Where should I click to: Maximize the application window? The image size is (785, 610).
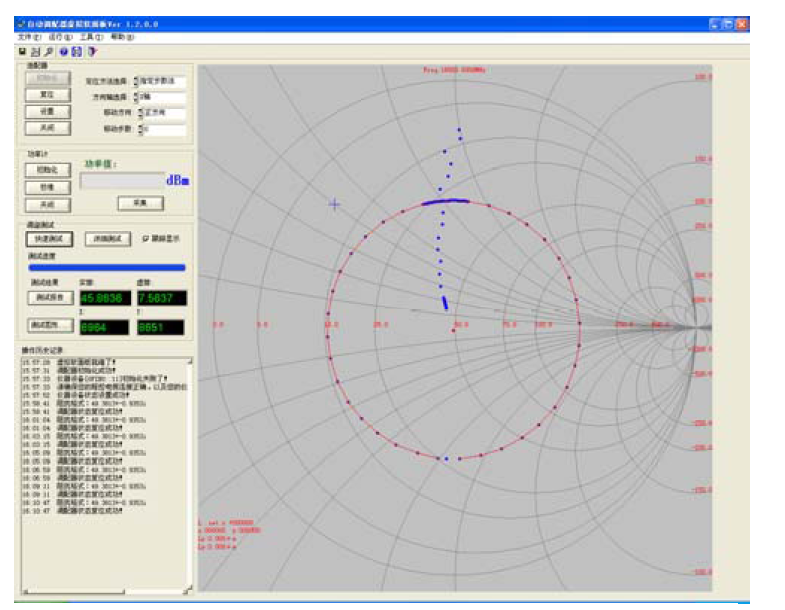click(x=728, y=24)
